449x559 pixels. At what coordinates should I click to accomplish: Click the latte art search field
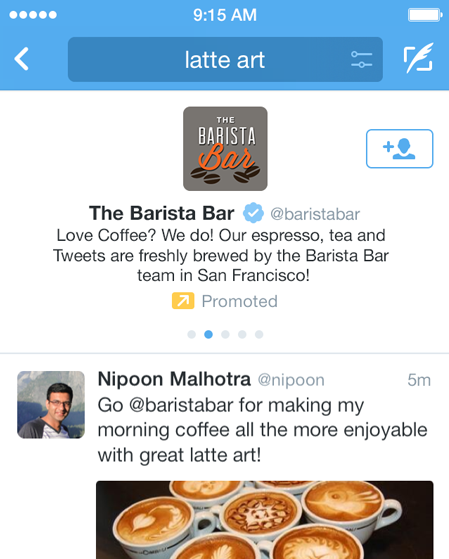point(225,59)
